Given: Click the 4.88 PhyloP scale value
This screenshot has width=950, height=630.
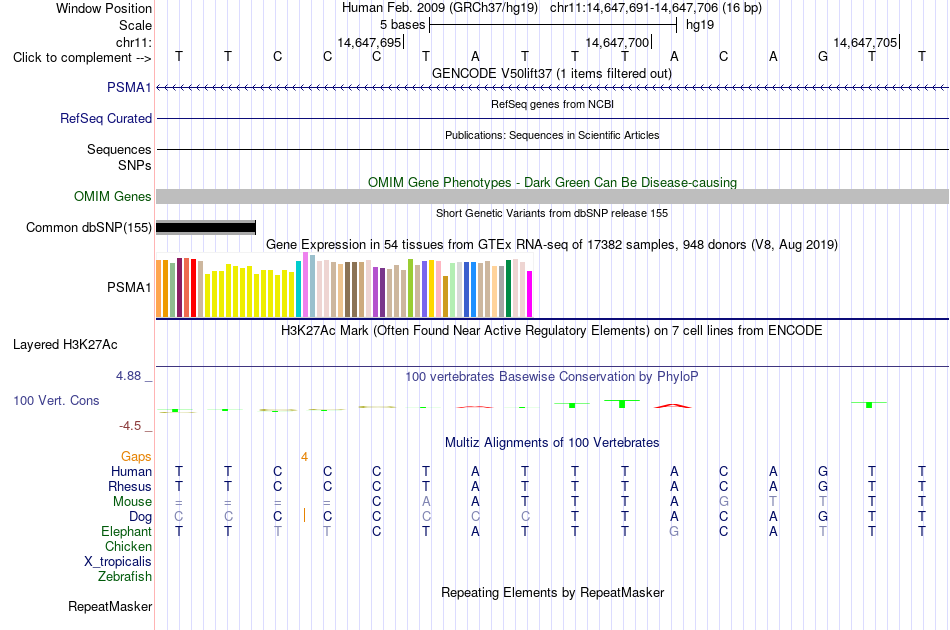Looking at the screenshot, I should coord(128,376).
